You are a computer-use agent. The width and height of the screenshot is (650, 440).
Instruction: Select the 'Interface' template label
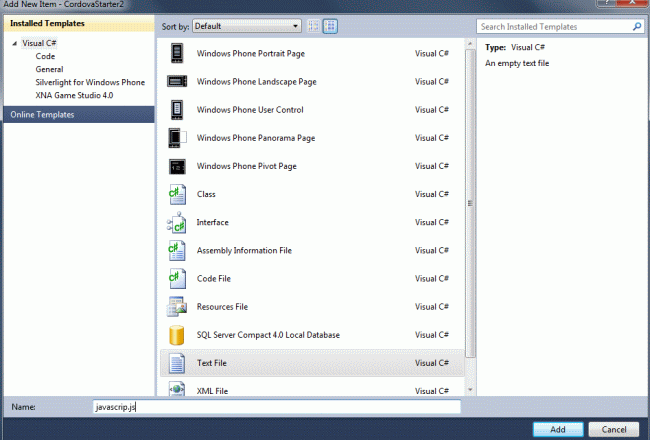coord(213,222)
